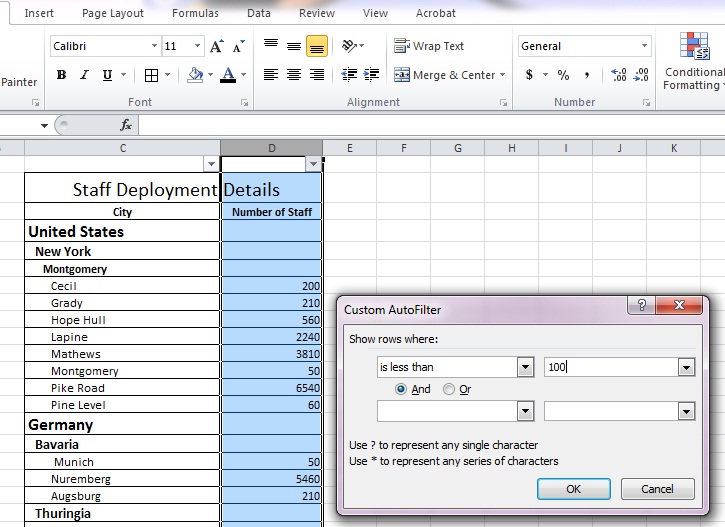The image size is (725, 527).
Task: Click Wrap Text
Action: [x=429, y=46]
